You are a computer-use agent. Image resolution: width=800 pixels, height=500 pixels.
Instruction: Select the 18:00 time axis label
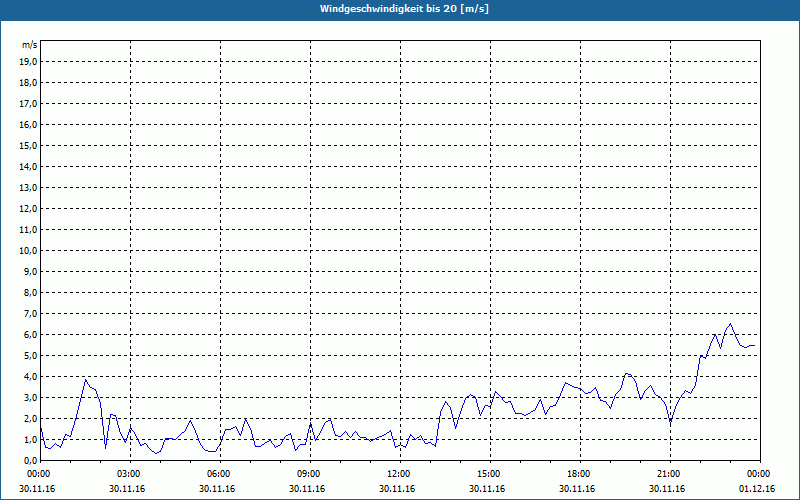[x=578, y=474]
